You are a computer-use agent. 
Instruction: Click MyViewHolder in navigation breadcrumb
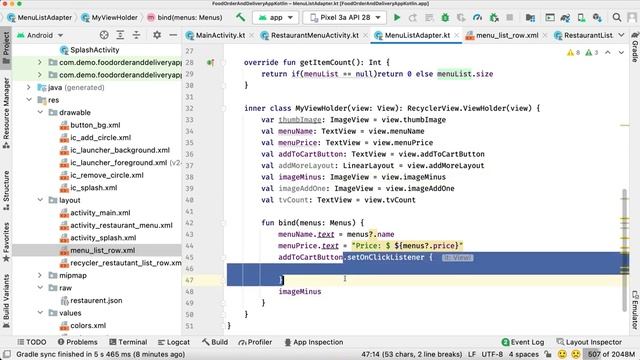[x=109, y=18]
